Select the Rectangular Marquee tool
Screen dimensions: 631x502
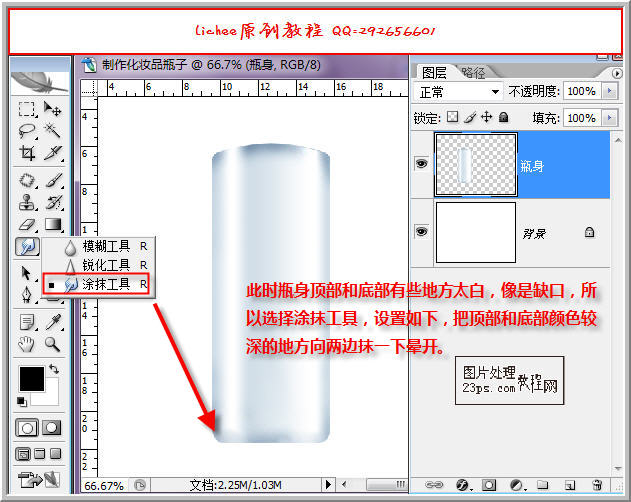27,109
